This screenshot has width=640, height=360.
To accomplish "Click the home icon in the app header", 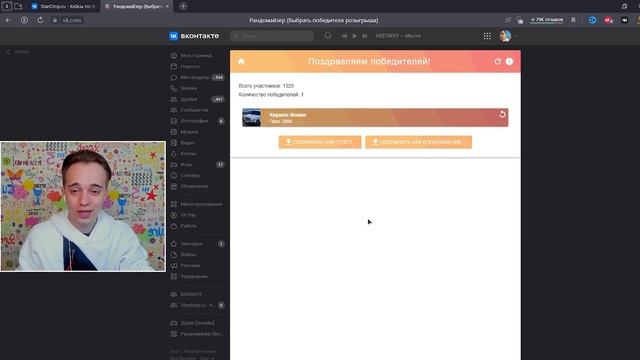I will tap(241, 61).
